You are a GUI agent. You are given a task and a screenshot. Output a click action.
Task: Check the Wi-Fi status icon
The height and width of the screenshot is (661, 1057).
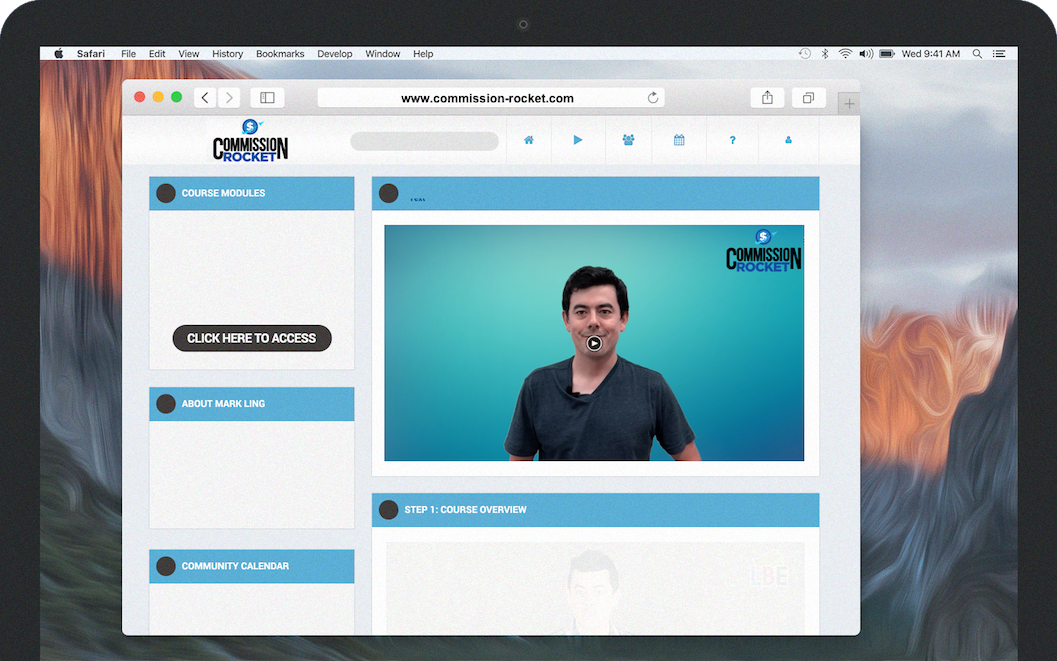click(845, 54)
